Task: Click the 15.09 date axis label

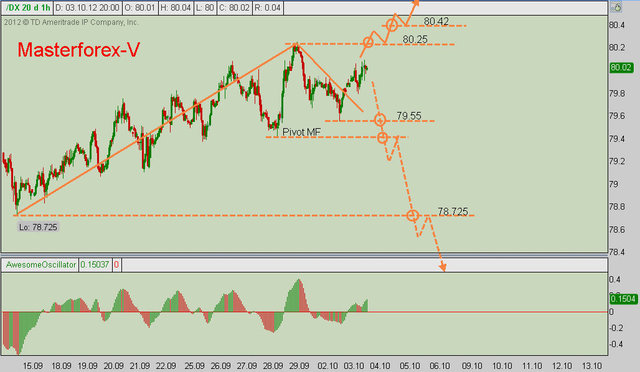Action: click(33, 366)
